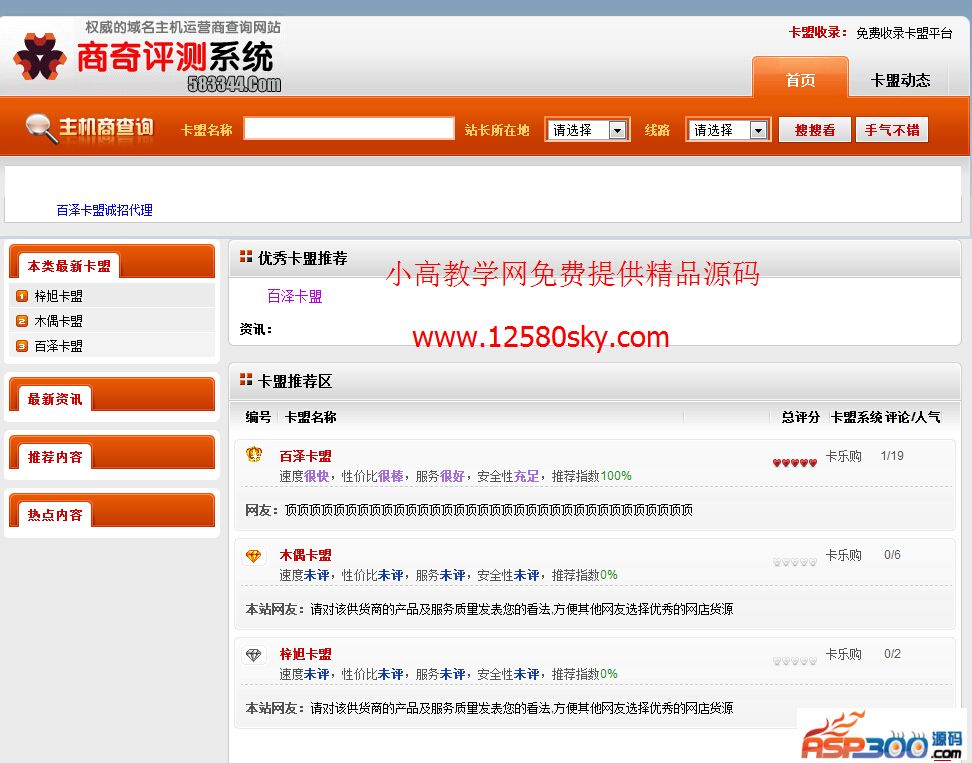Click the gray diamond icon beside 梓旭卡盟
This screenshot has width=972, height=763.
click(x=254, y=655)
